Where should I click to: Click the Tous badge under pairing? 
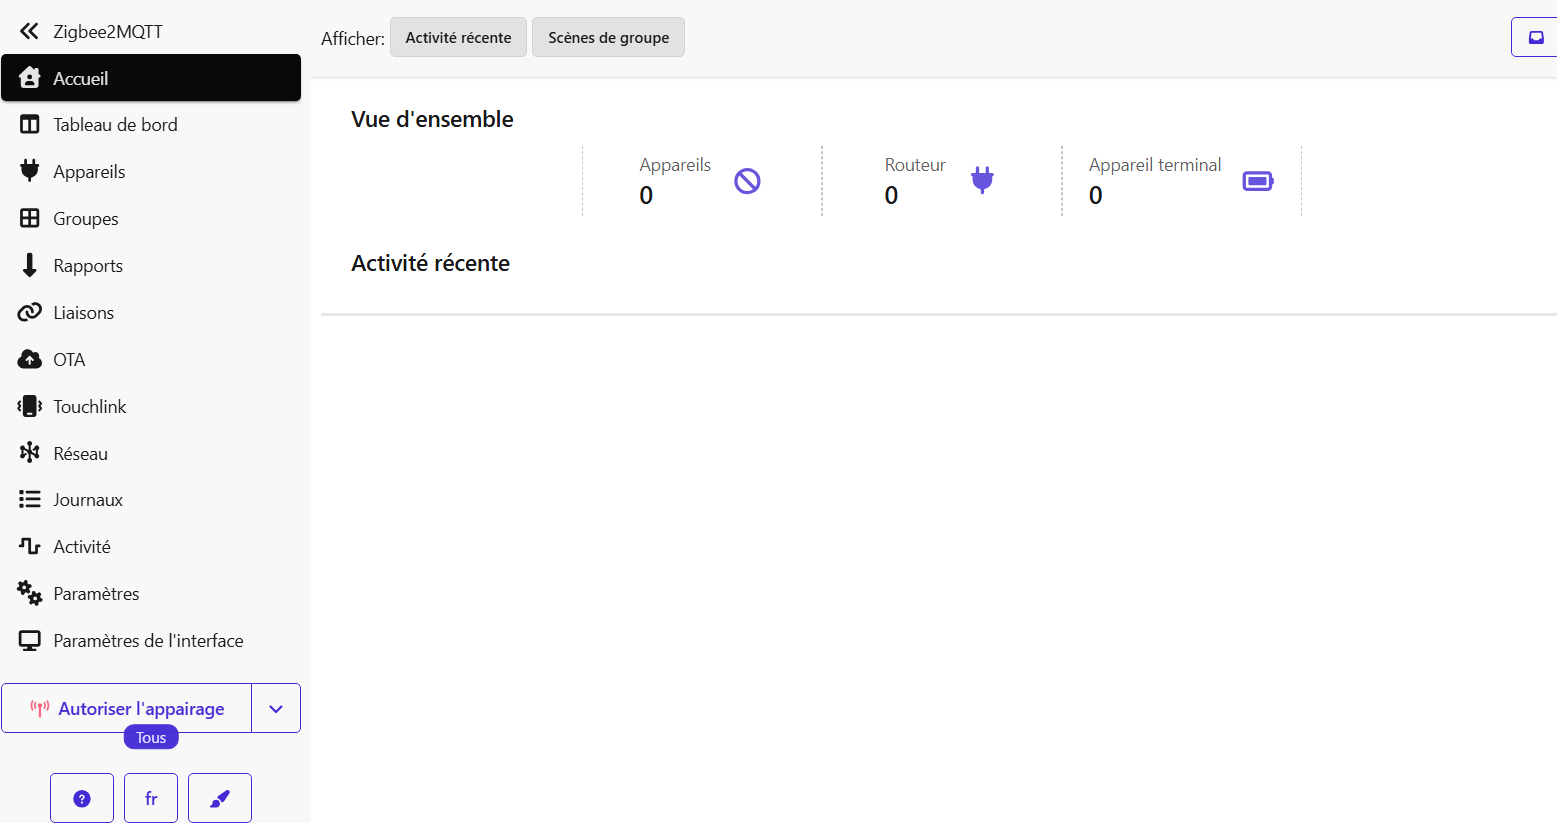(x=151, y=738)
